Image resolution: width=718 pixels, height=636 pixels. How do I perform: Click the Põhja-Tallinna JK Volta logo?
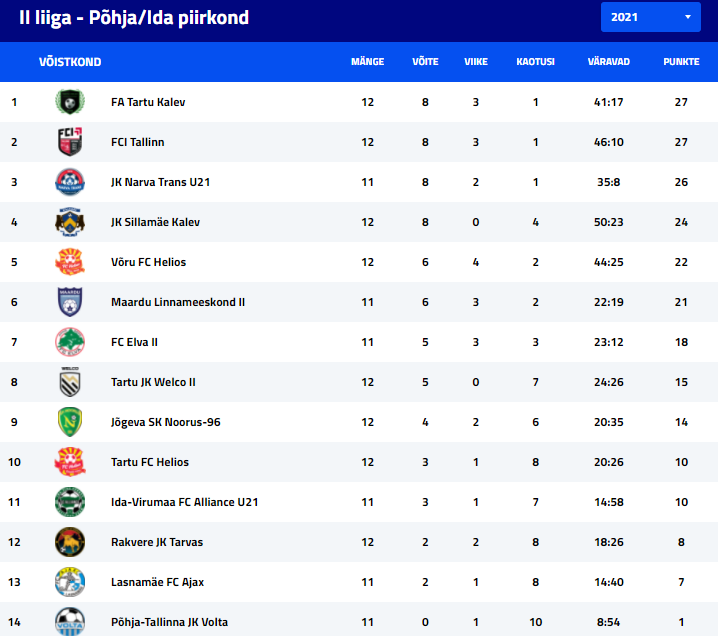[70, 621]
